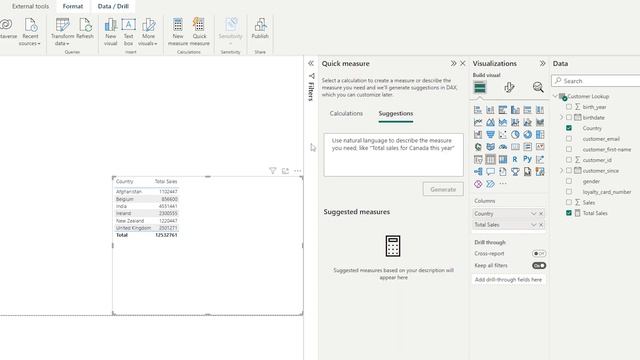Click the Generate button
Screen dimensions: 640x360
point(443,189)
